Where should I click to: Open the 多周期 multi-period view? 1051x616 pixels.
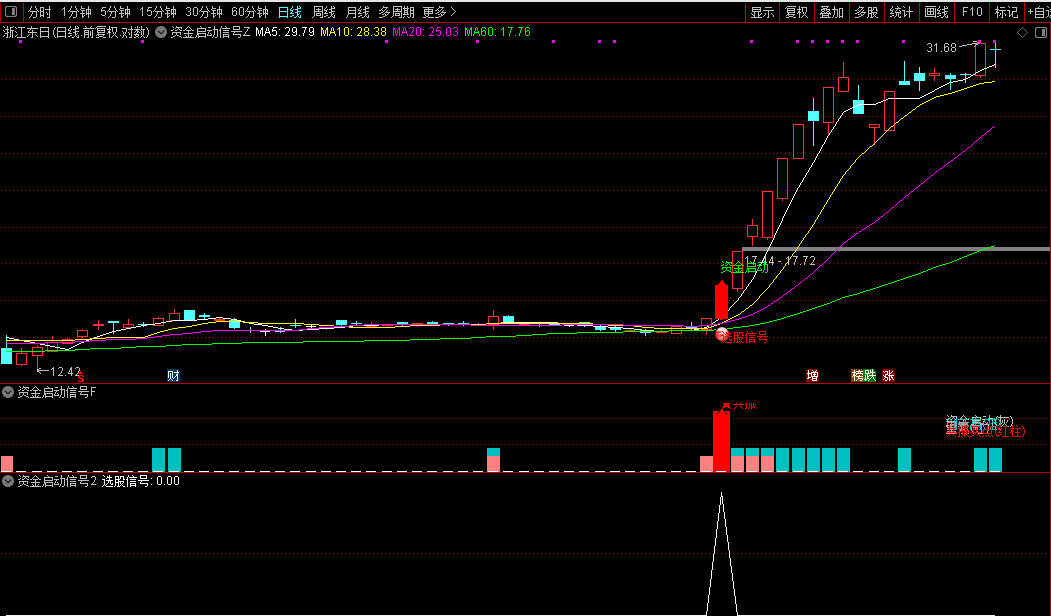pos(396,12)
